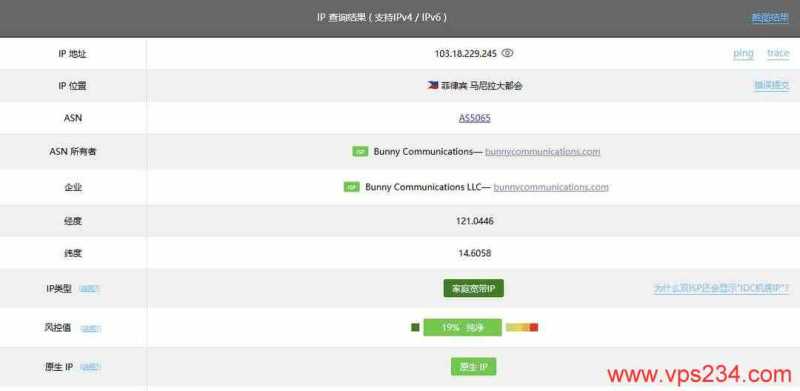Open bunnycommunications.com link in enterprise row

(551, 187)
